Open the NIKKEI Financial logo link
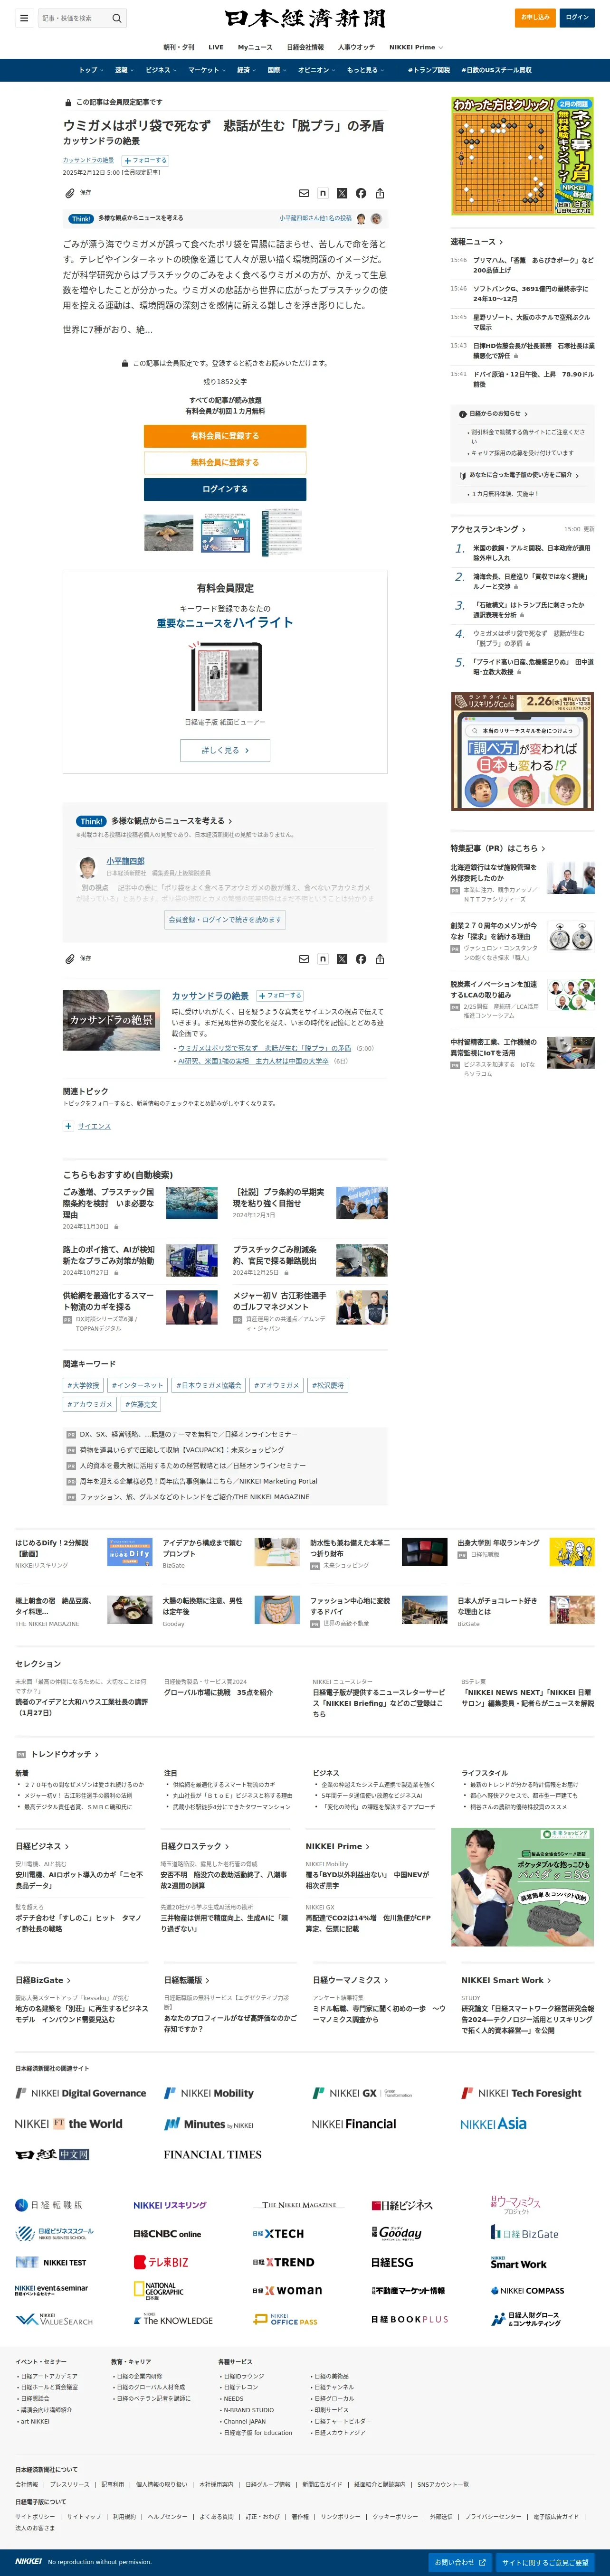610x2576 pixels. 354,2123
